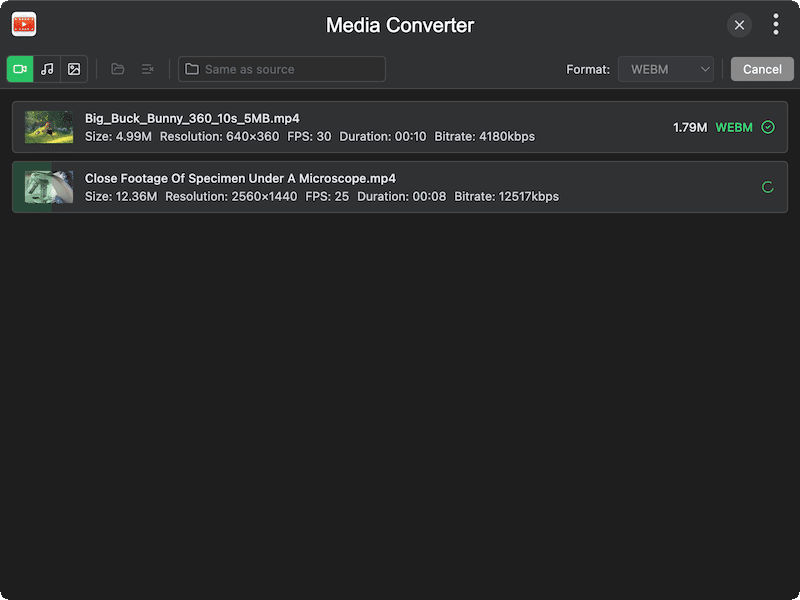Switch to video conversion mode
The image size is (800, 600).
pyautogui.click(x=20, y=69)
